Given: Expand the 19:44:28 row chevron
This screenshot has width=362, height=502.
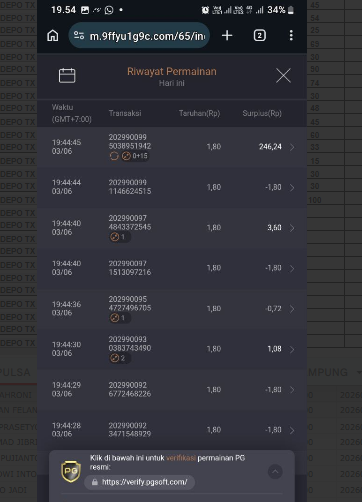Looking at the screenshot, I should 292,430.
